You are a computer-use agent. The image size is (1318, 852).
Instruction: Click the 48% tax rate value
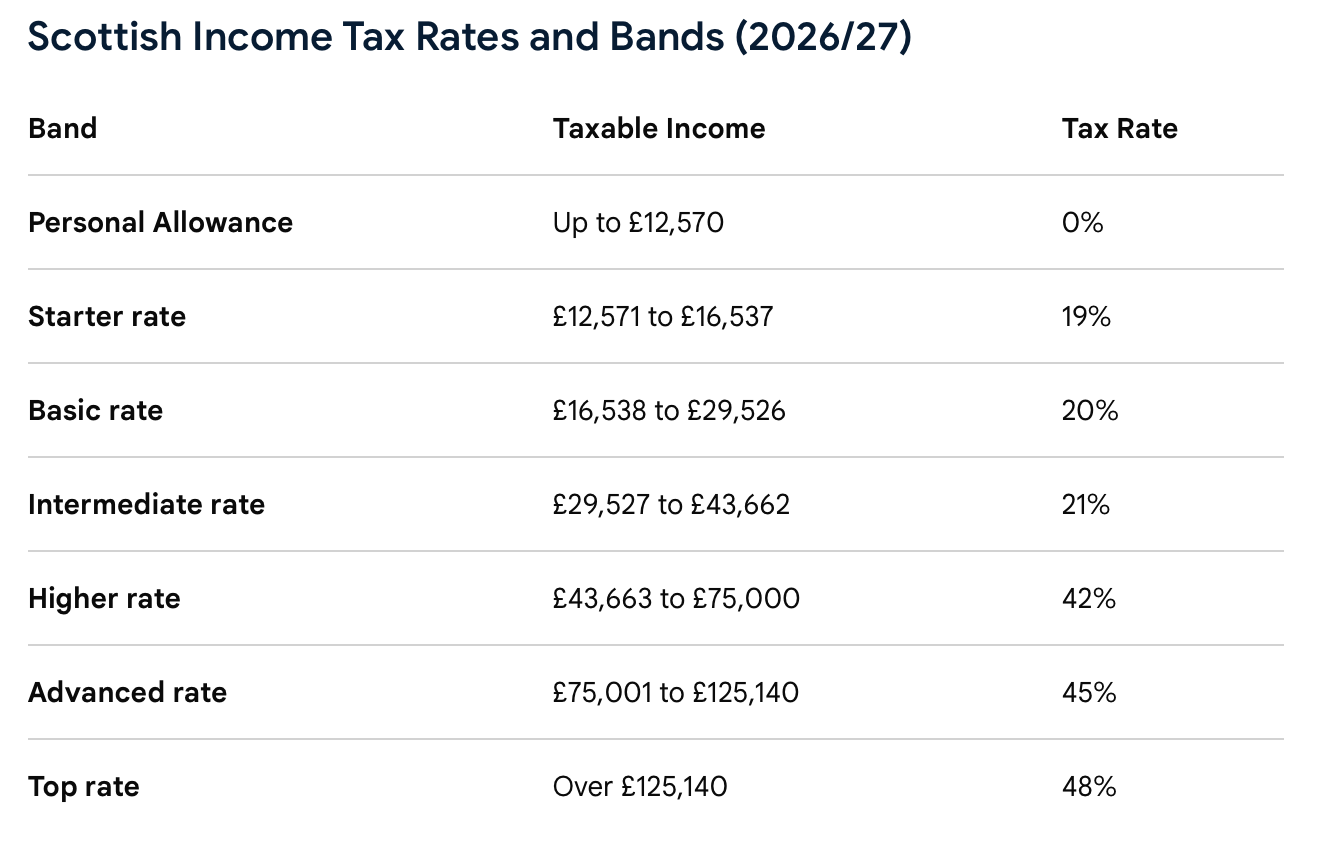pyautogui.click(x=1089, y=786)
